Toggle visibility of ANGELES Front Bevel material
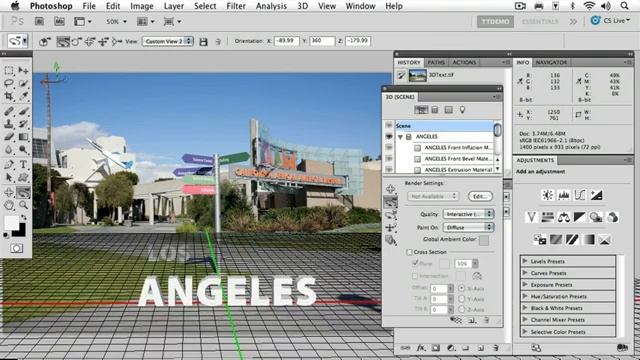The height and width of the screenshot is (360, 640). [389, 158]
